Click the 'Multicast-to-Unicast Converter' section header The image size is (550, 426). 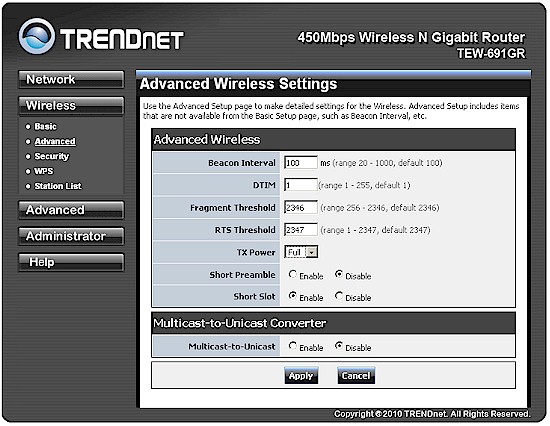(x=240, y=323)
